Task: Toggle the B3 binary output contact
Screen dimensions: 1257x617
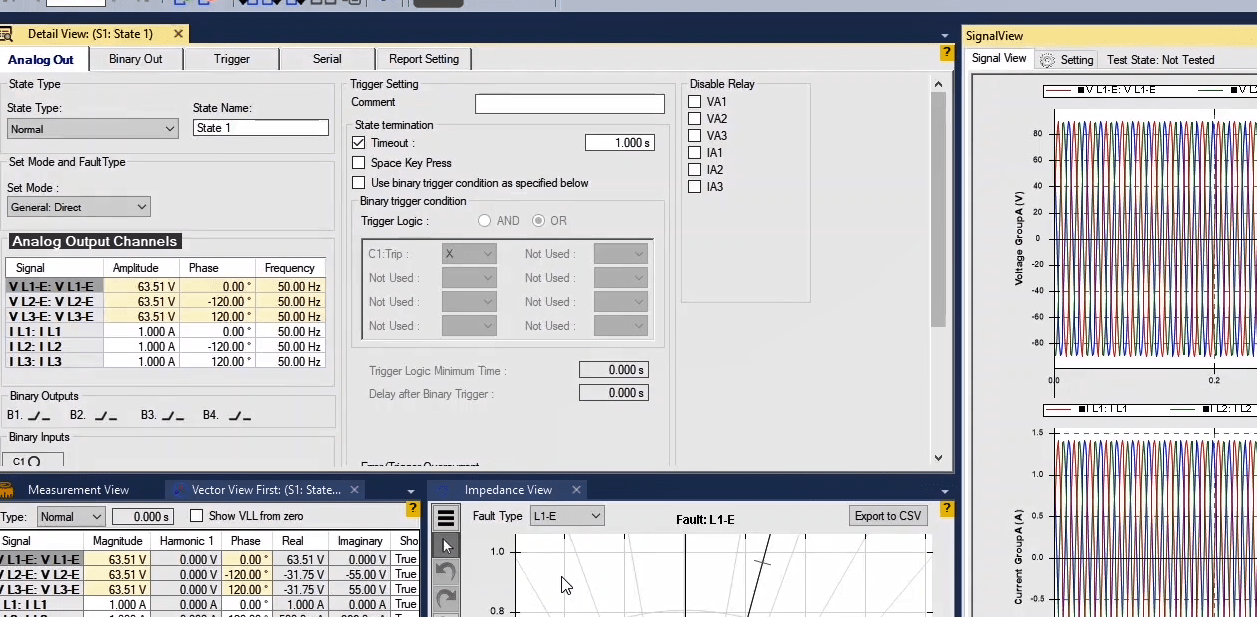Action: pos(173,415)
